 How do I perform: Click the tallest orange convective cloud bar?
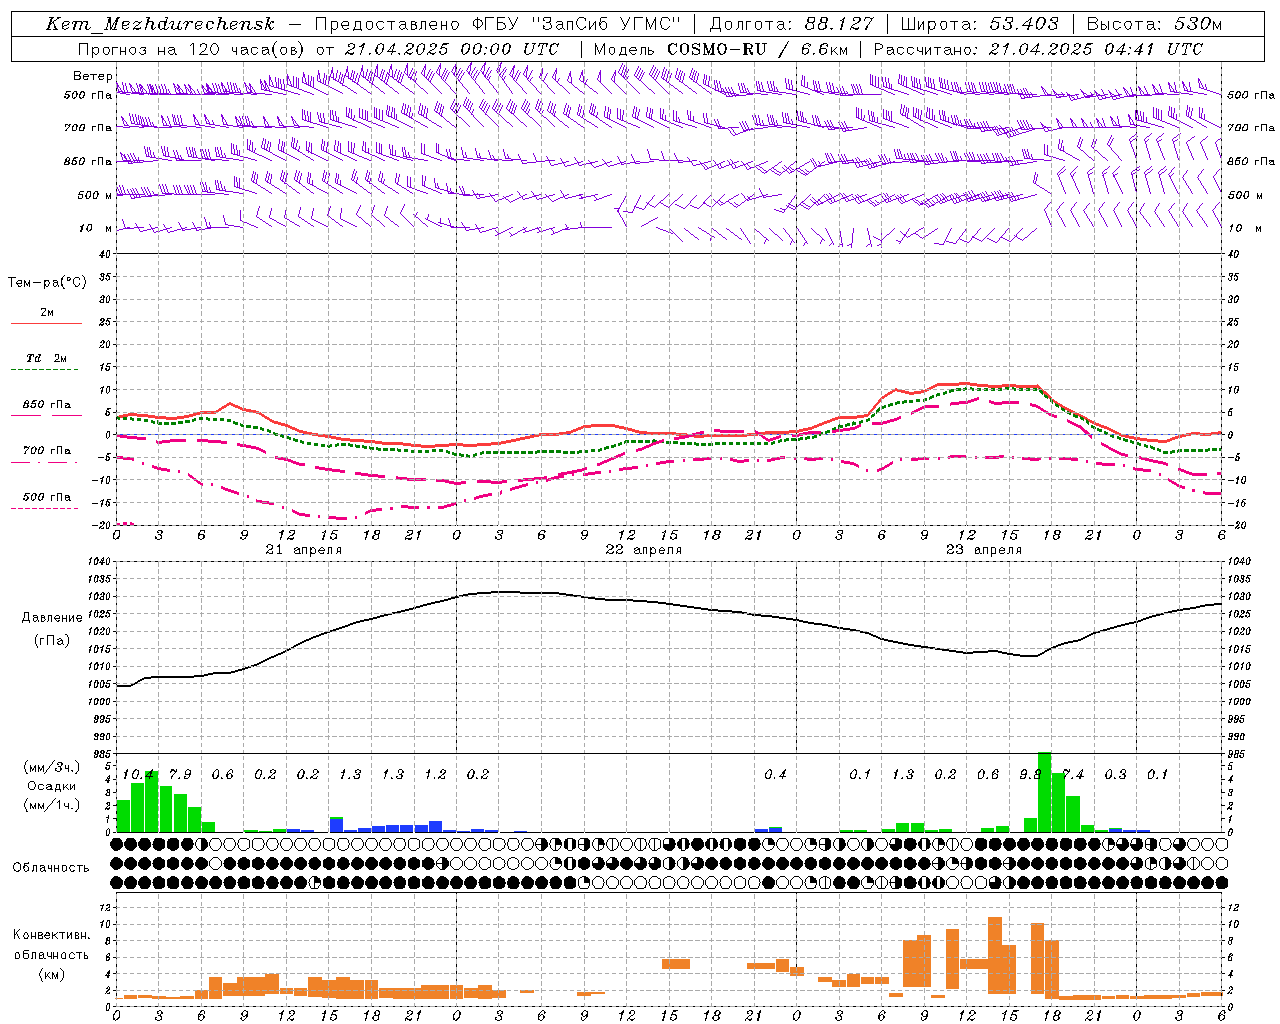pos(994,957)
